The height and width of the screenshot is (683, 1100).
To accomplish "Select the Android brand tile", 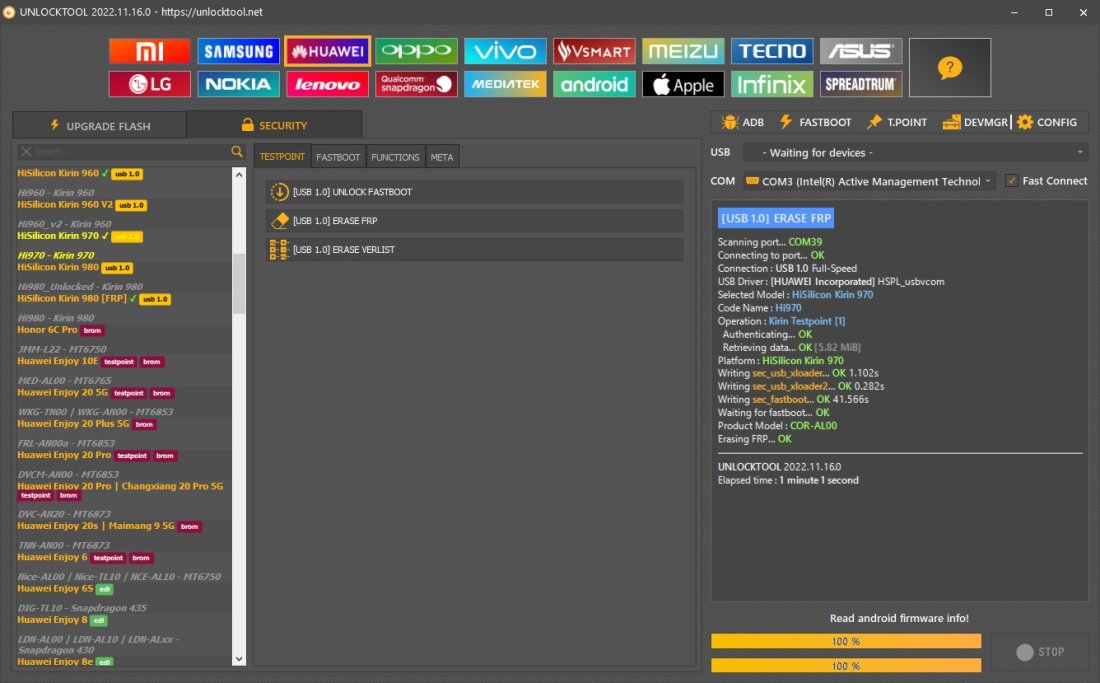I will (x=594, y=84).
